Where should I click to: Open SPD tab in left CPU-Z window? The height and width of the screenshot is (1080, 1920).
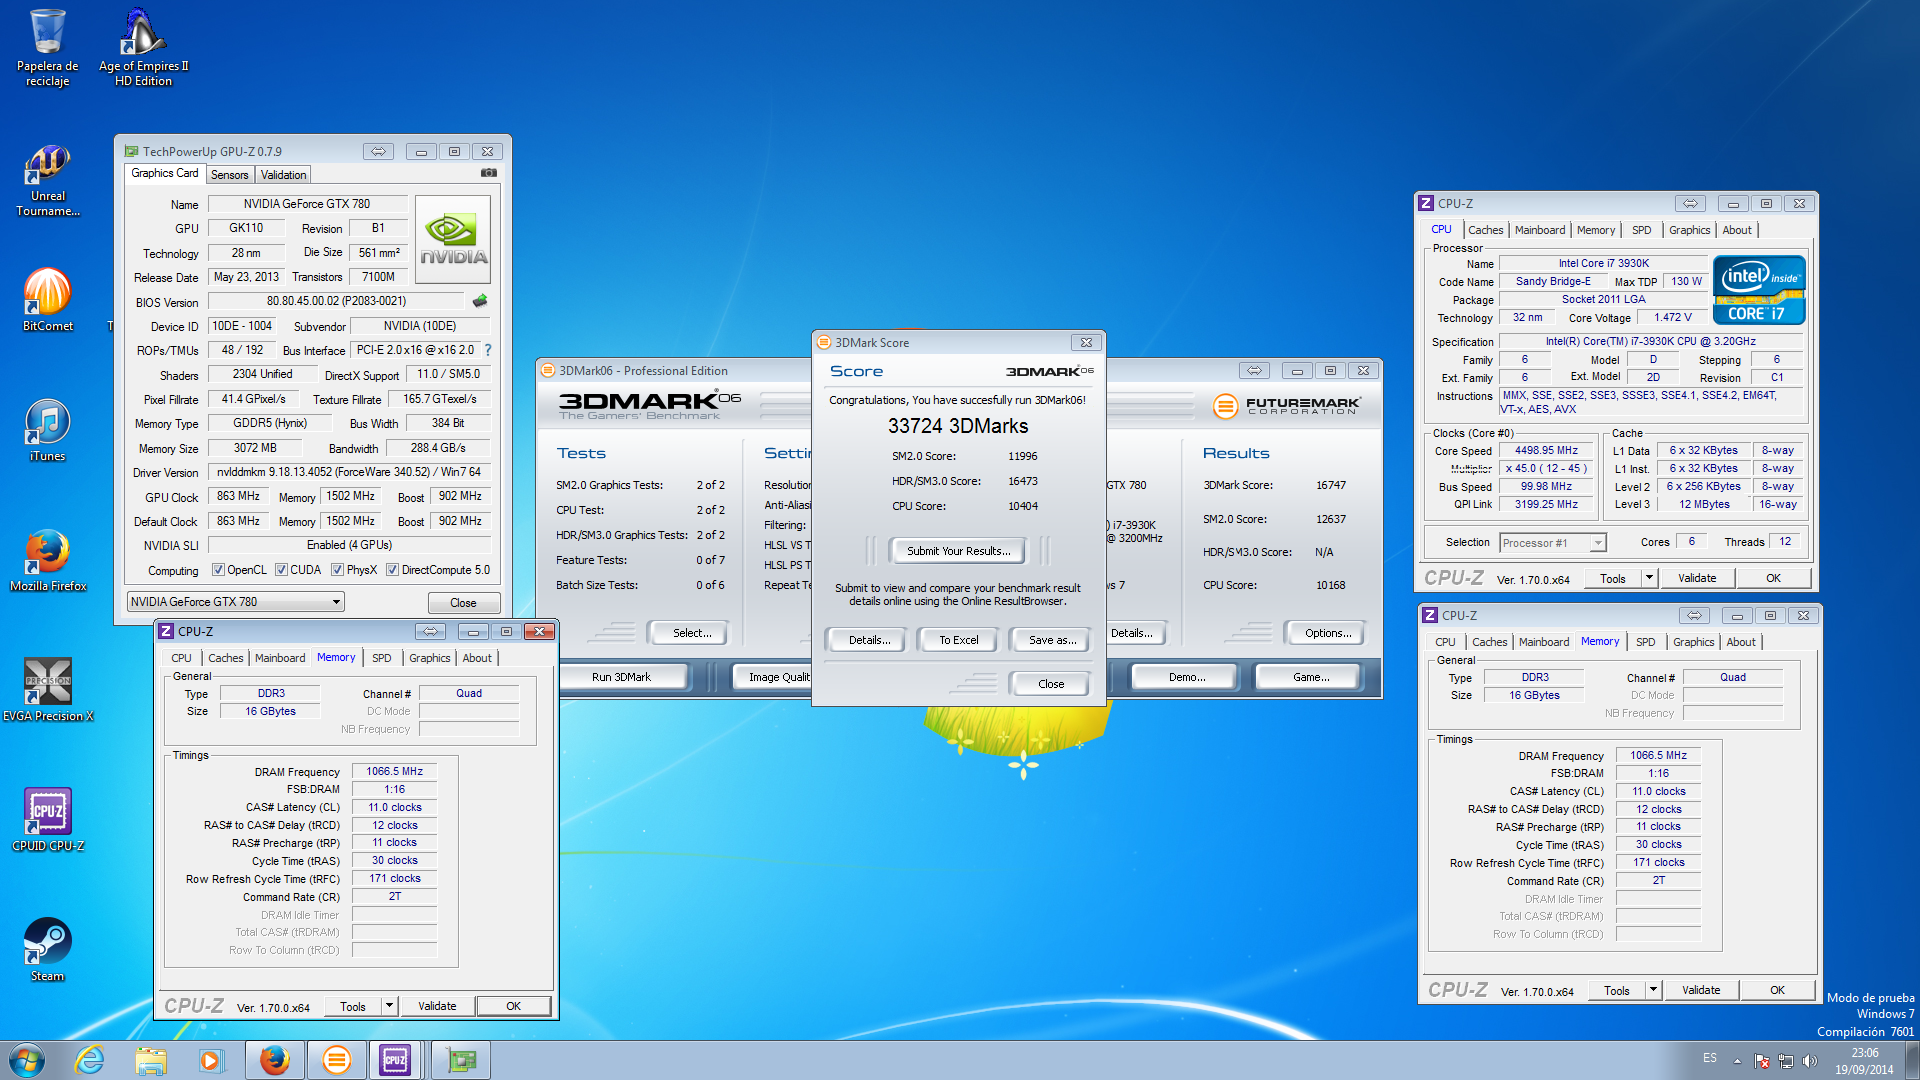click(x=381, y=658)
